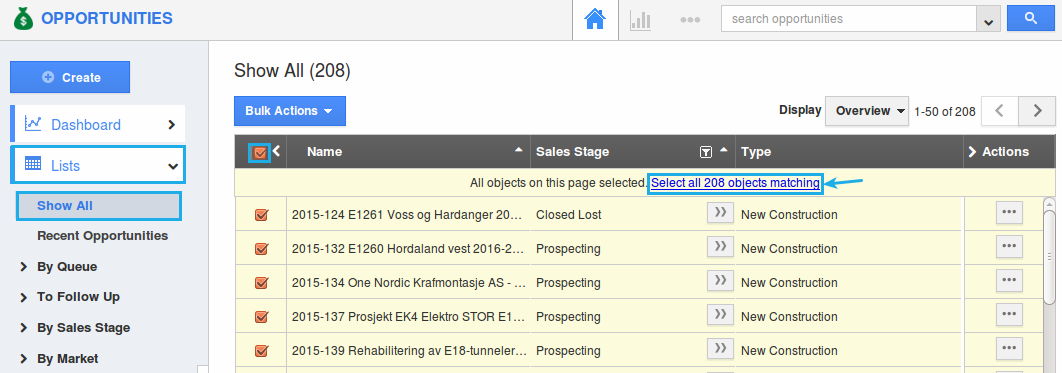The image size is (1062, 373).
Task: Open actions menu for 2015-134 One Nordic
Action: (1009, 280)
